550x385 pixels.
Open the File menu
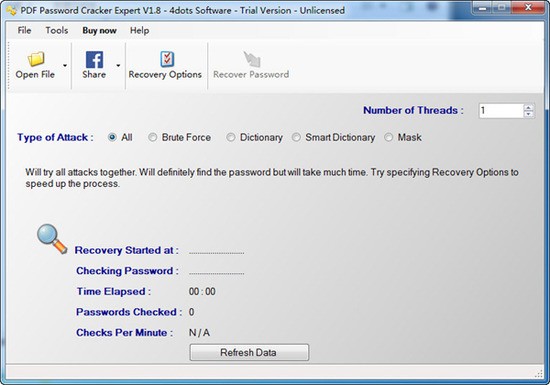pos(24,31)
